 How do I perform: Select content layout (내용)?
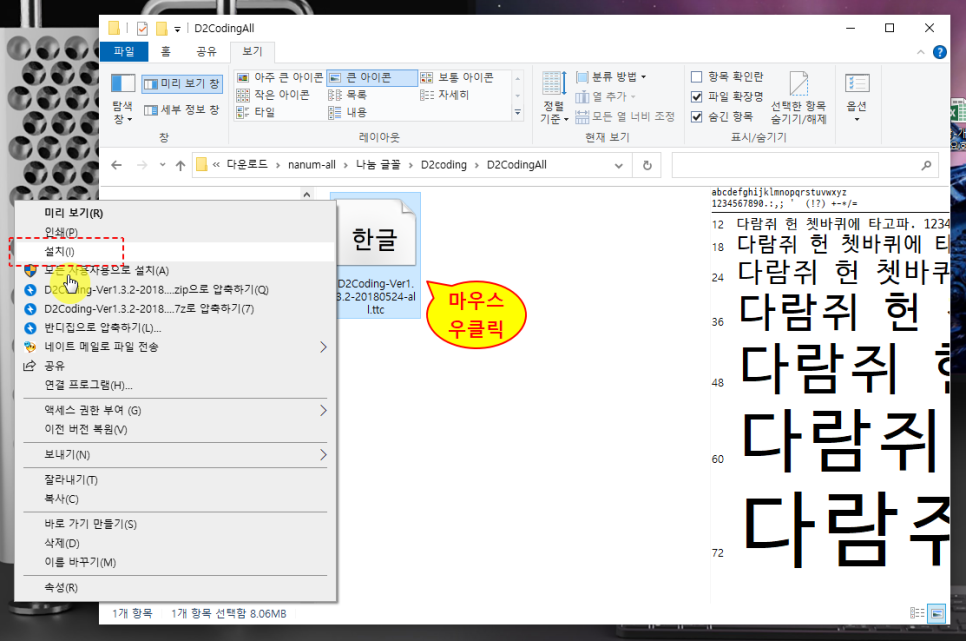[x=347, y=112]
